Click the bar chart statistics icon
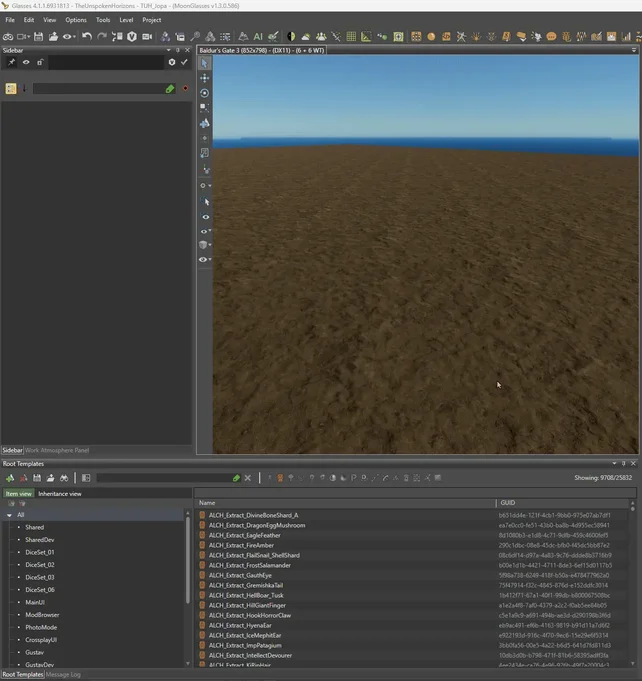This screenshot has width=642, height=681. pos(626,37)
